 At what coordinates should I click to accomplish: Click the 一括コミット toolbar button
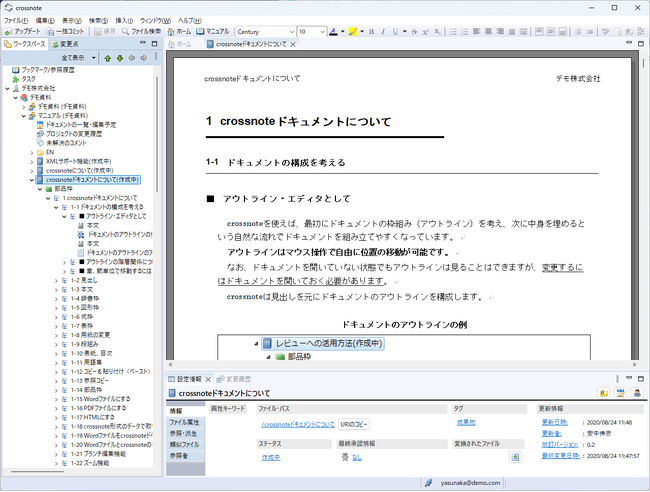click(x=73, y=32)
